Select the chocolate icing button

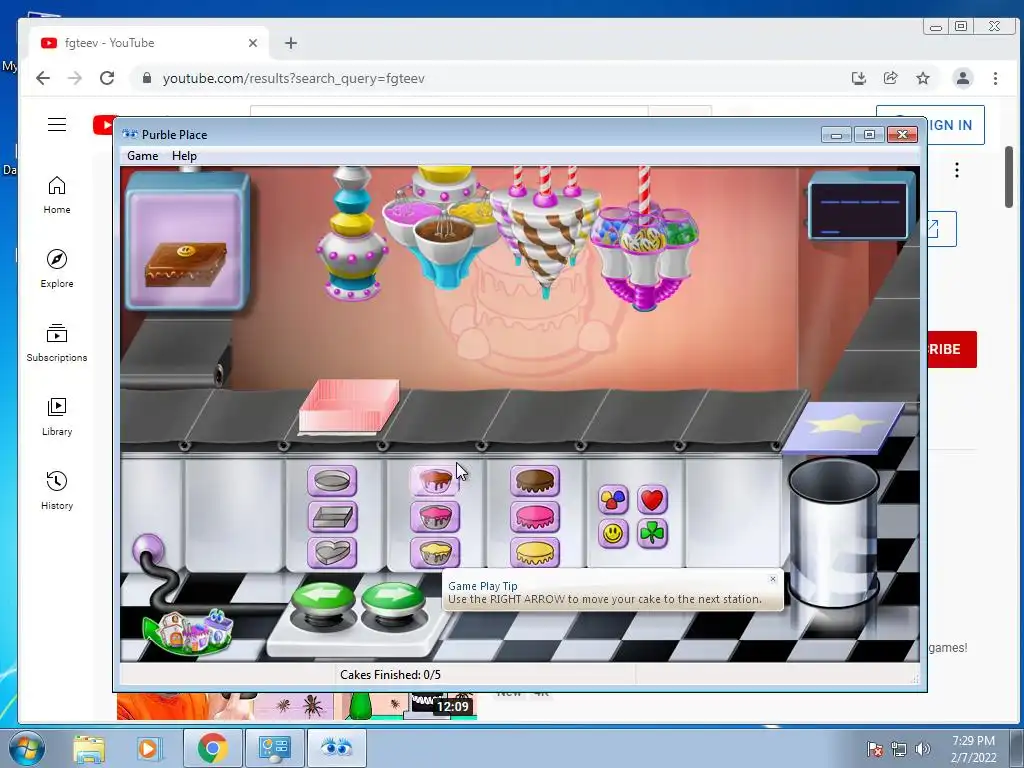click(x=535, y=481)
